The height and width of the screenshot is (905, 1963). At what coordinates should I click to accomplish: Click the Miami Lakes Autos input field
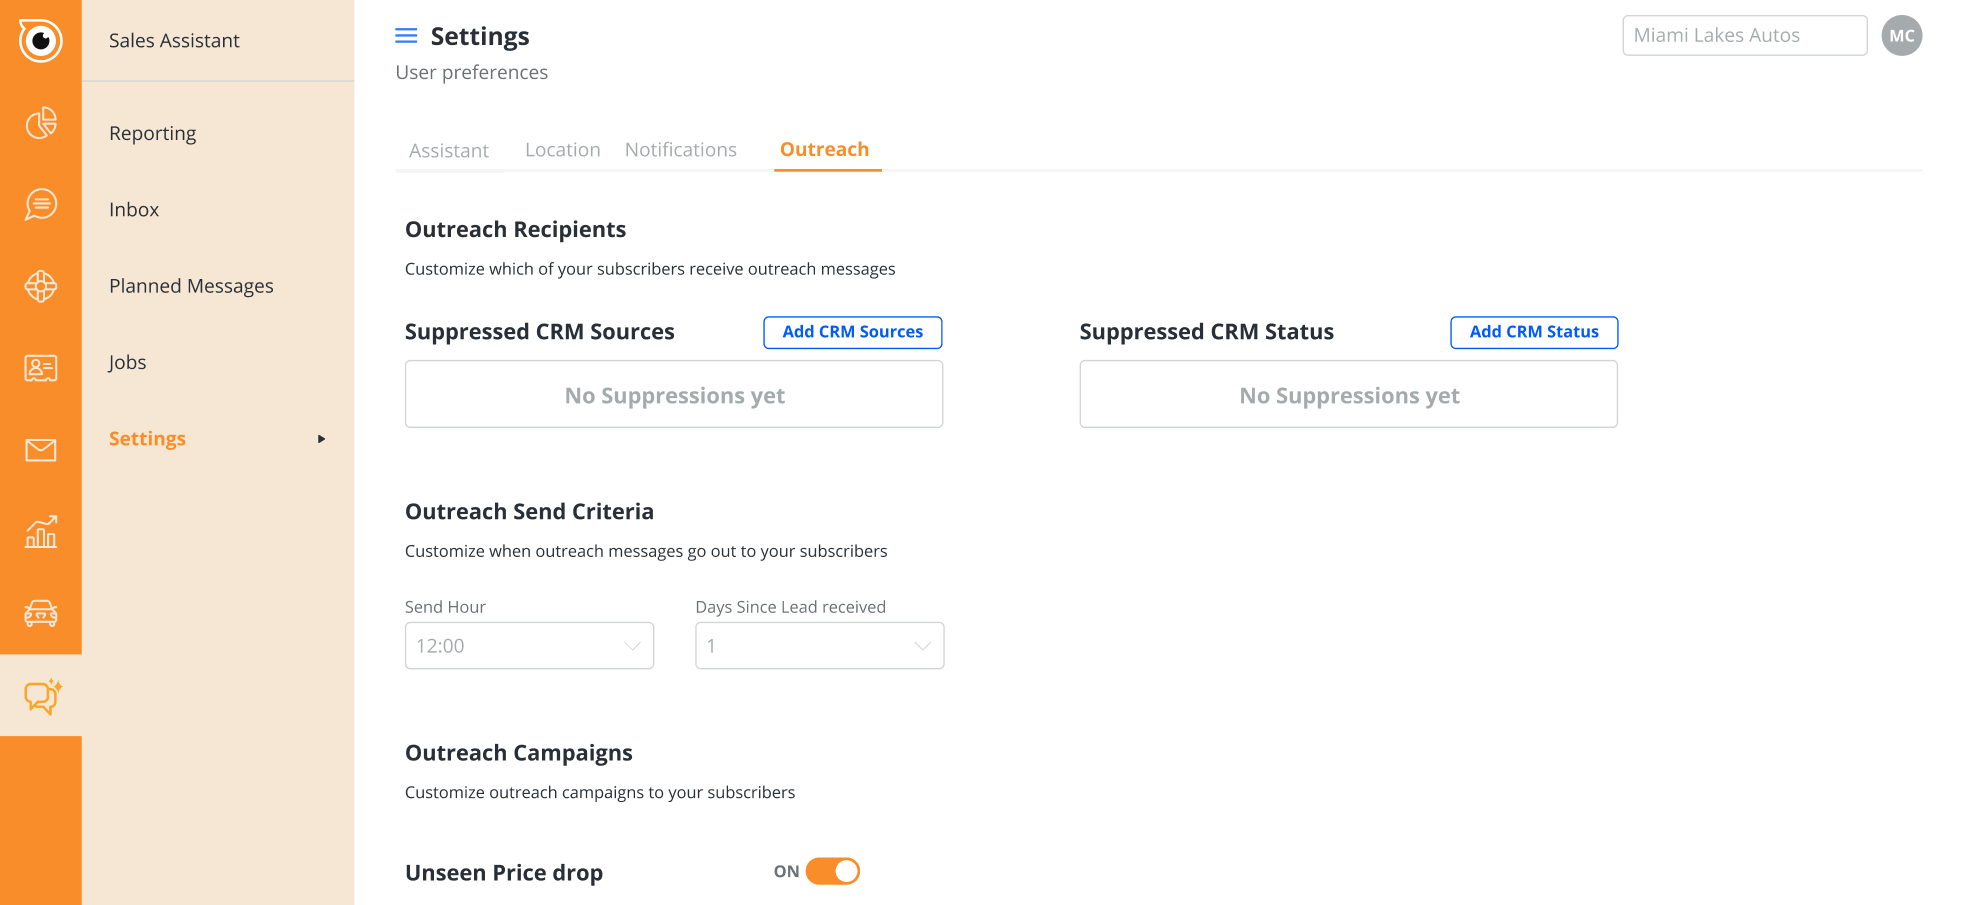(x=1744, y=36)
